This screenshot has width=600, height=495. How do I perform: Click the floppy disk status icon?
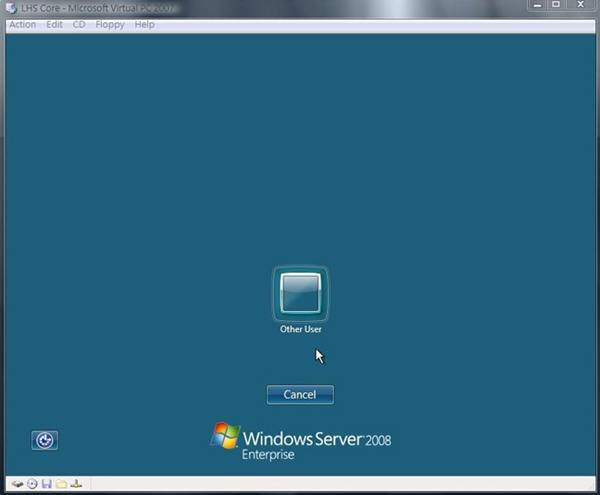coord(46,484)
